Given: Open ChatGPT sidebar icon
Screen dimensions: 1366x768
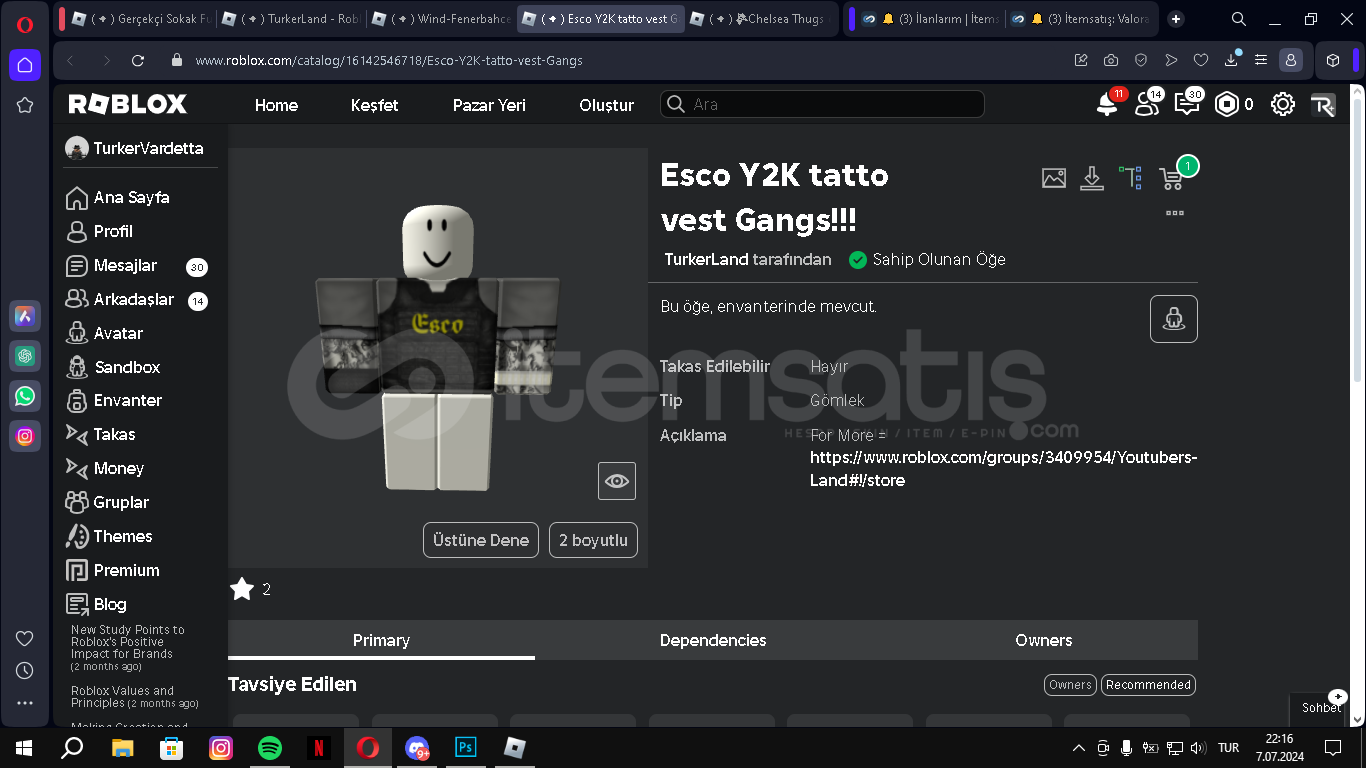Looking at the screenshot, I should 25,356.
